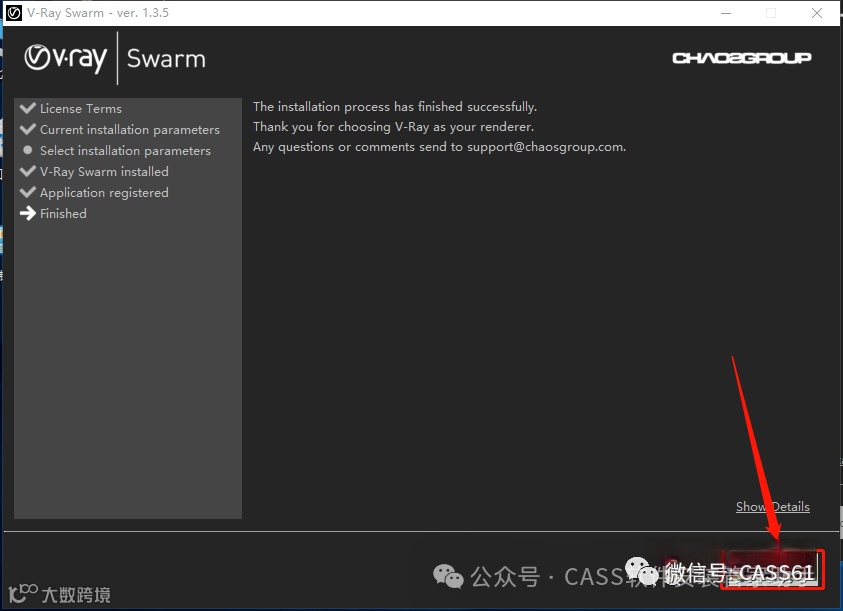The height and width of the screenshot is (611, 843).
Task: Click the Chaos Group logo
Action: (741, 58)
